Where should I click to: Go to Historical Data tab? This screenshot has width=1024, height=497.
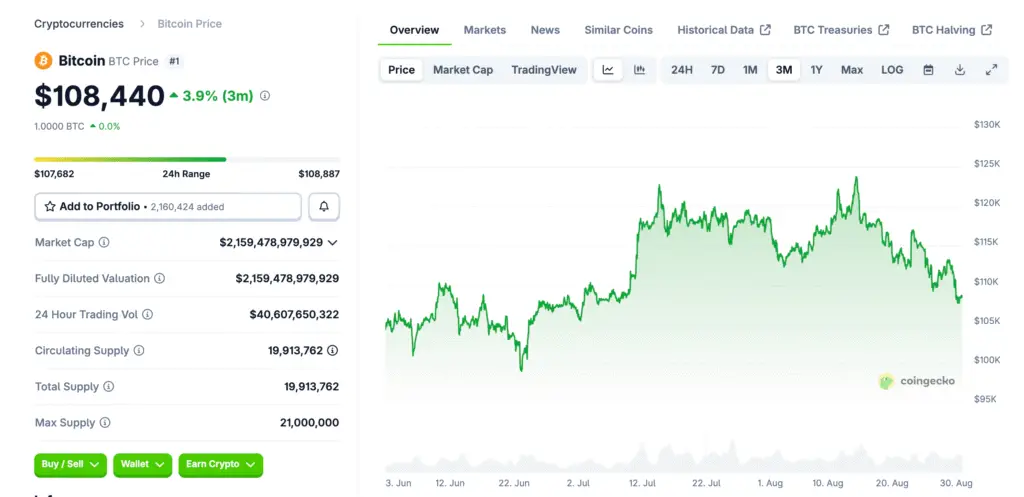(x=723, y=30)
